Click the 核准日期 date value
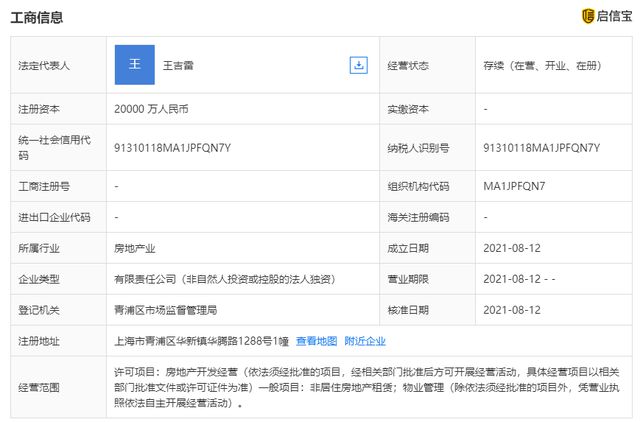The image size is (640, 422). pyautogui.click(x=511, y=310)
